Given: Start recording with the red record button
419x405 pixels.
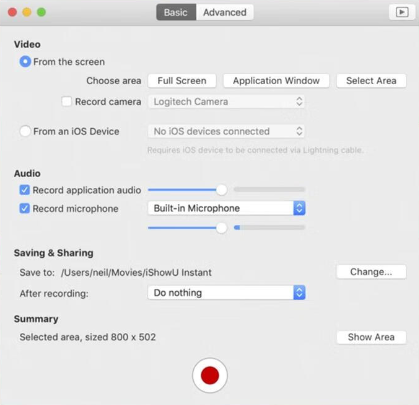Looking at the screenshot, I should 210,375.
